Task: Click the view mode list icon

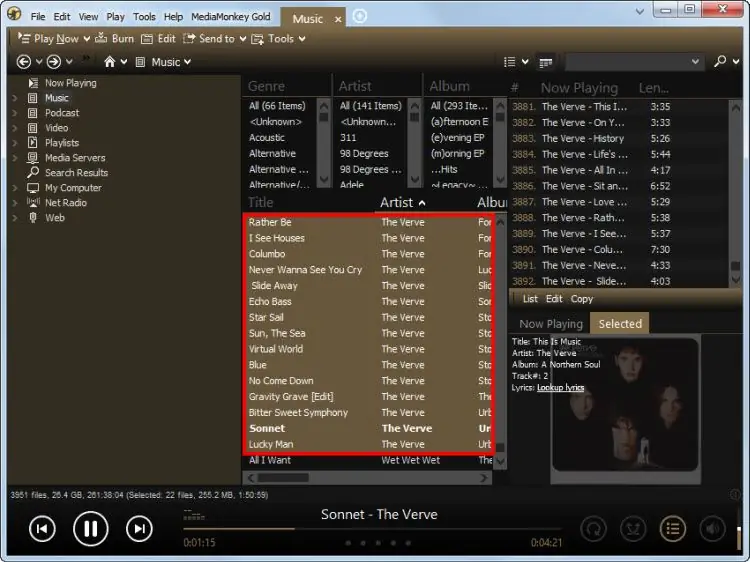Action: click(510, 62)
